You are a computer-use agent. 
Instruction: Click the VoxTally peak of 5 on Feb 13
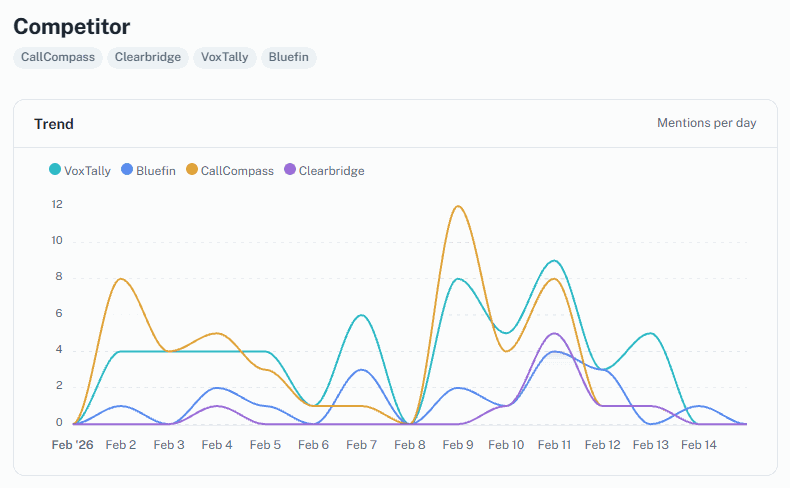(x=650, y=333)
